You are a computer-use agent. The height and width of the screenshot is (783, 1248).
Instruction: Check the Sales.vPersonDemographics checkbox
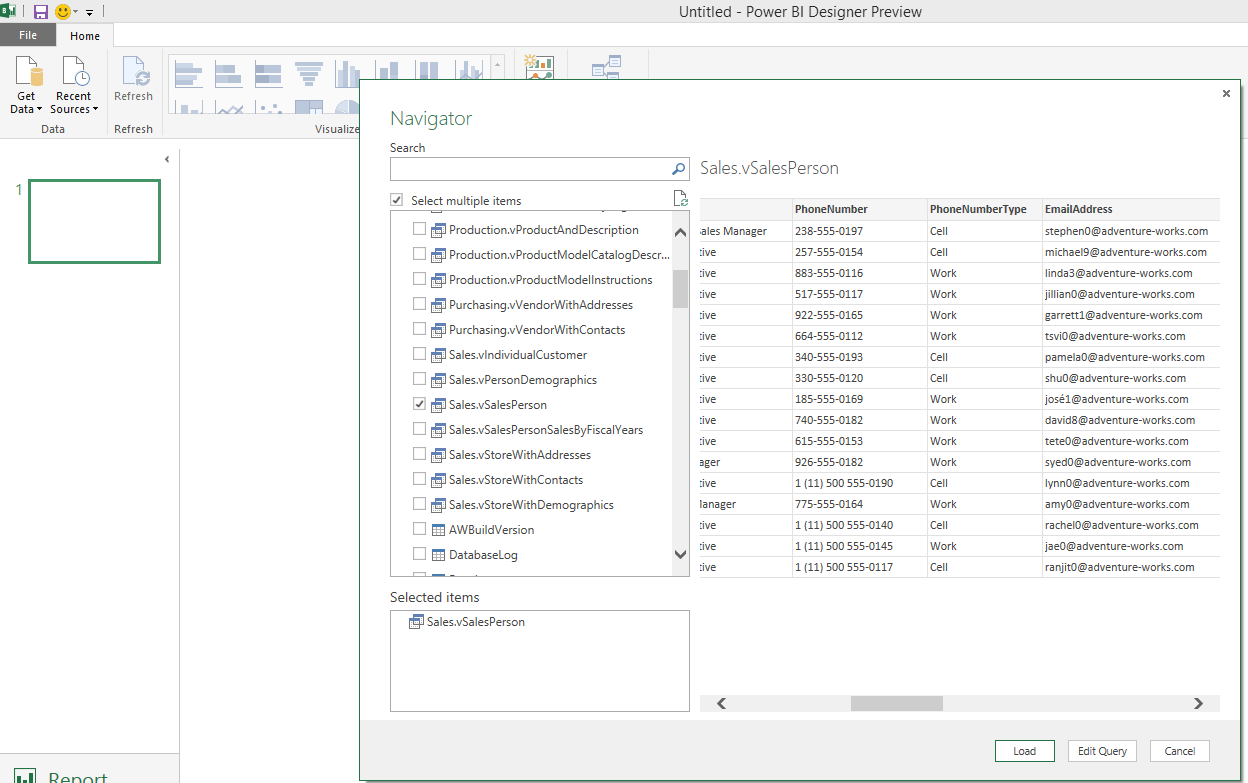click(x=419, y=380)
